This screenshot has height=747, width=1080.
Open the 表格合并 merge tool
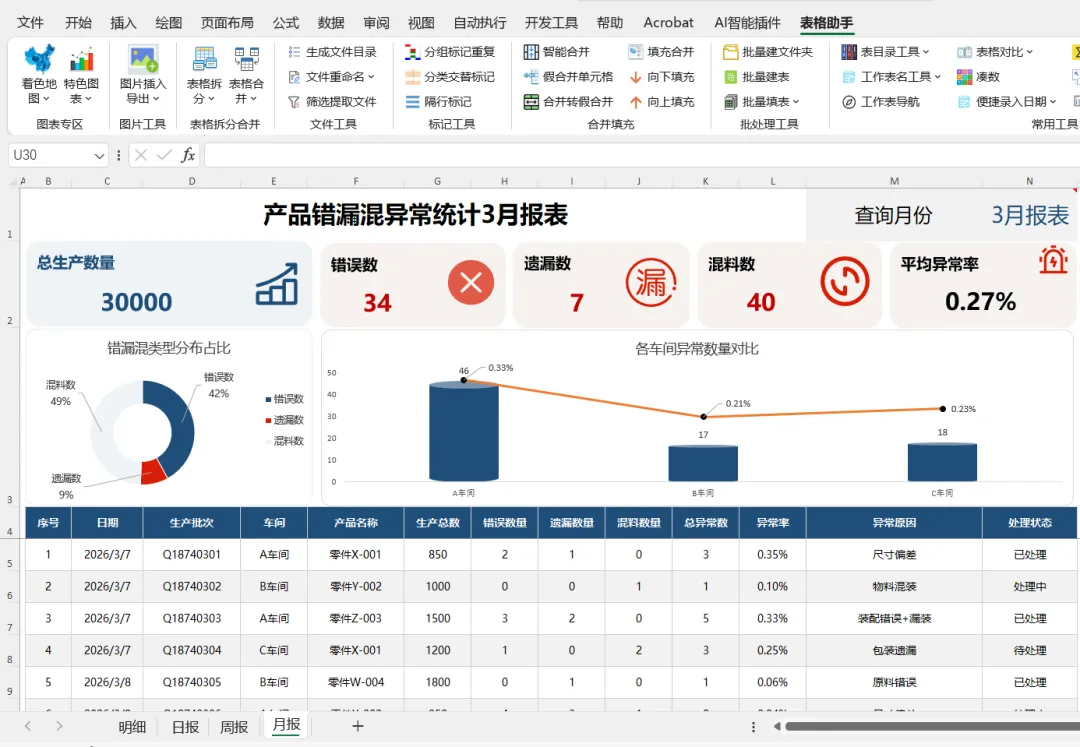point(246,74)
